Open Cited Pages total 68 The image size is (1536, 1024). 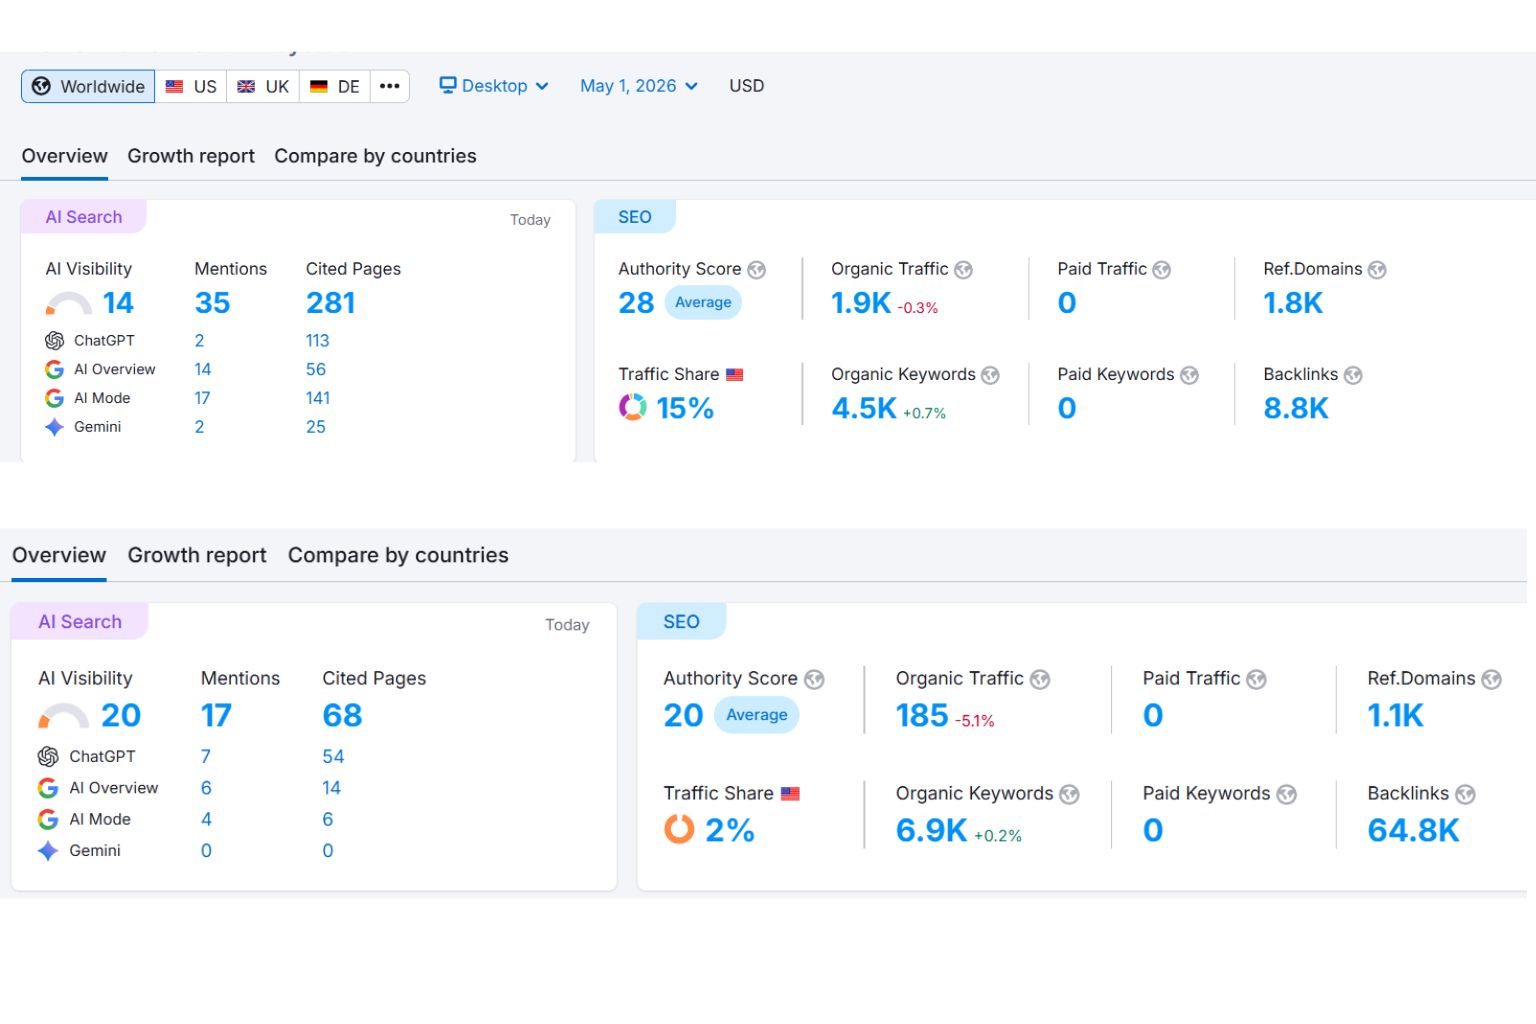[342, 716]
